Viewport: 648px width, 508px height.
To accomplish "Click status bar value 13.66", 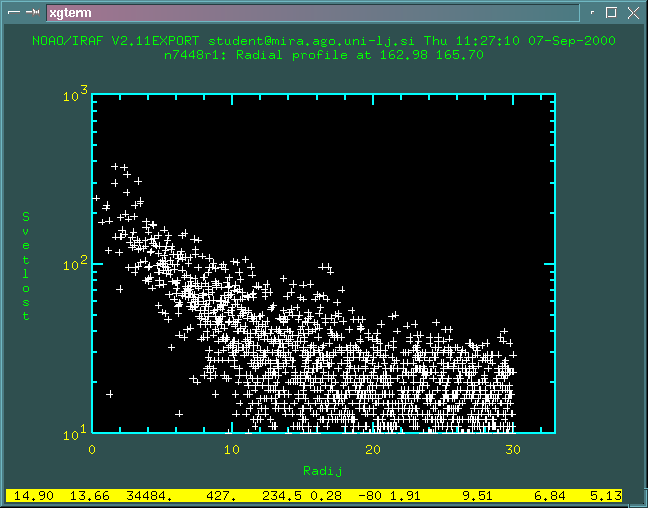I will pos(90,495).
